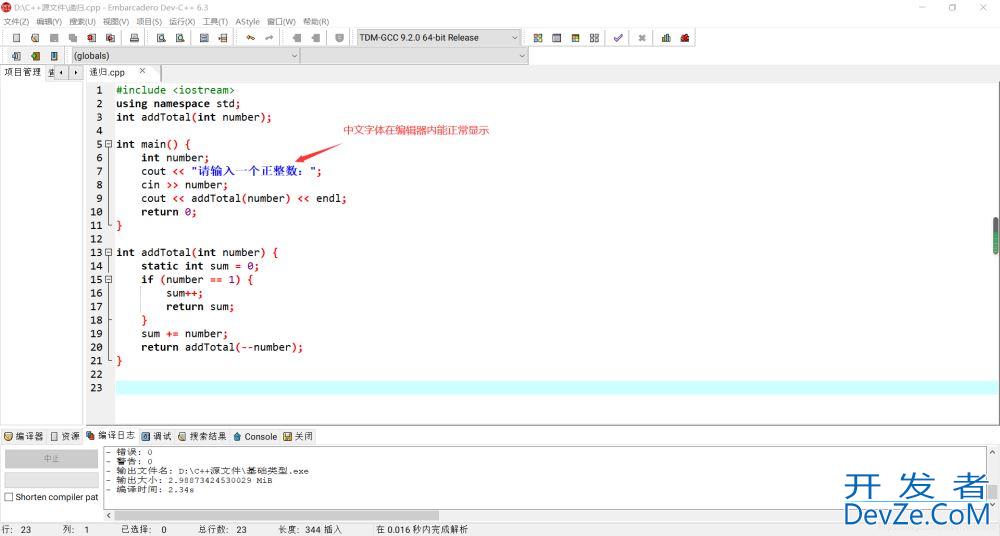Viewport: 1000px width, 536px height.
Task: Switch to the 调试 bottom tab
Action: point(157,436)
